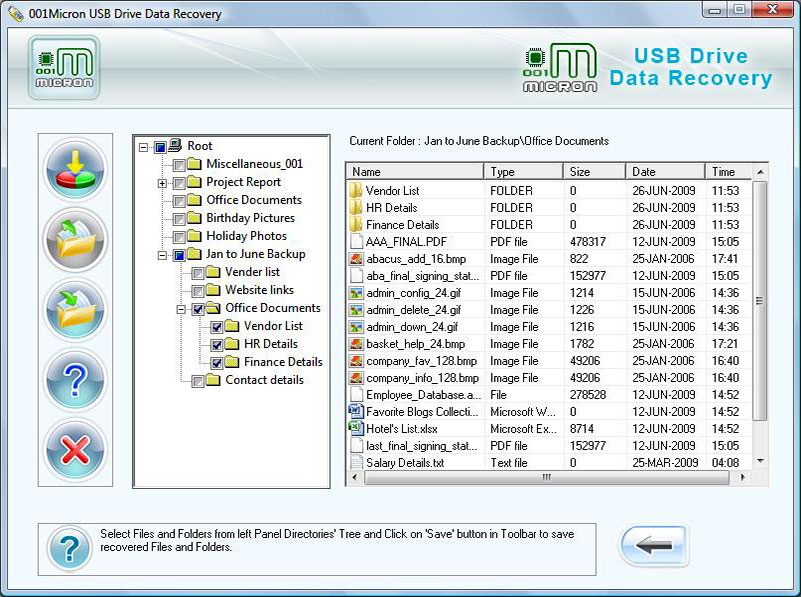Click the AAA_FINAL.PDF file icon
This screenshot has height=597, width=801.
356,241
